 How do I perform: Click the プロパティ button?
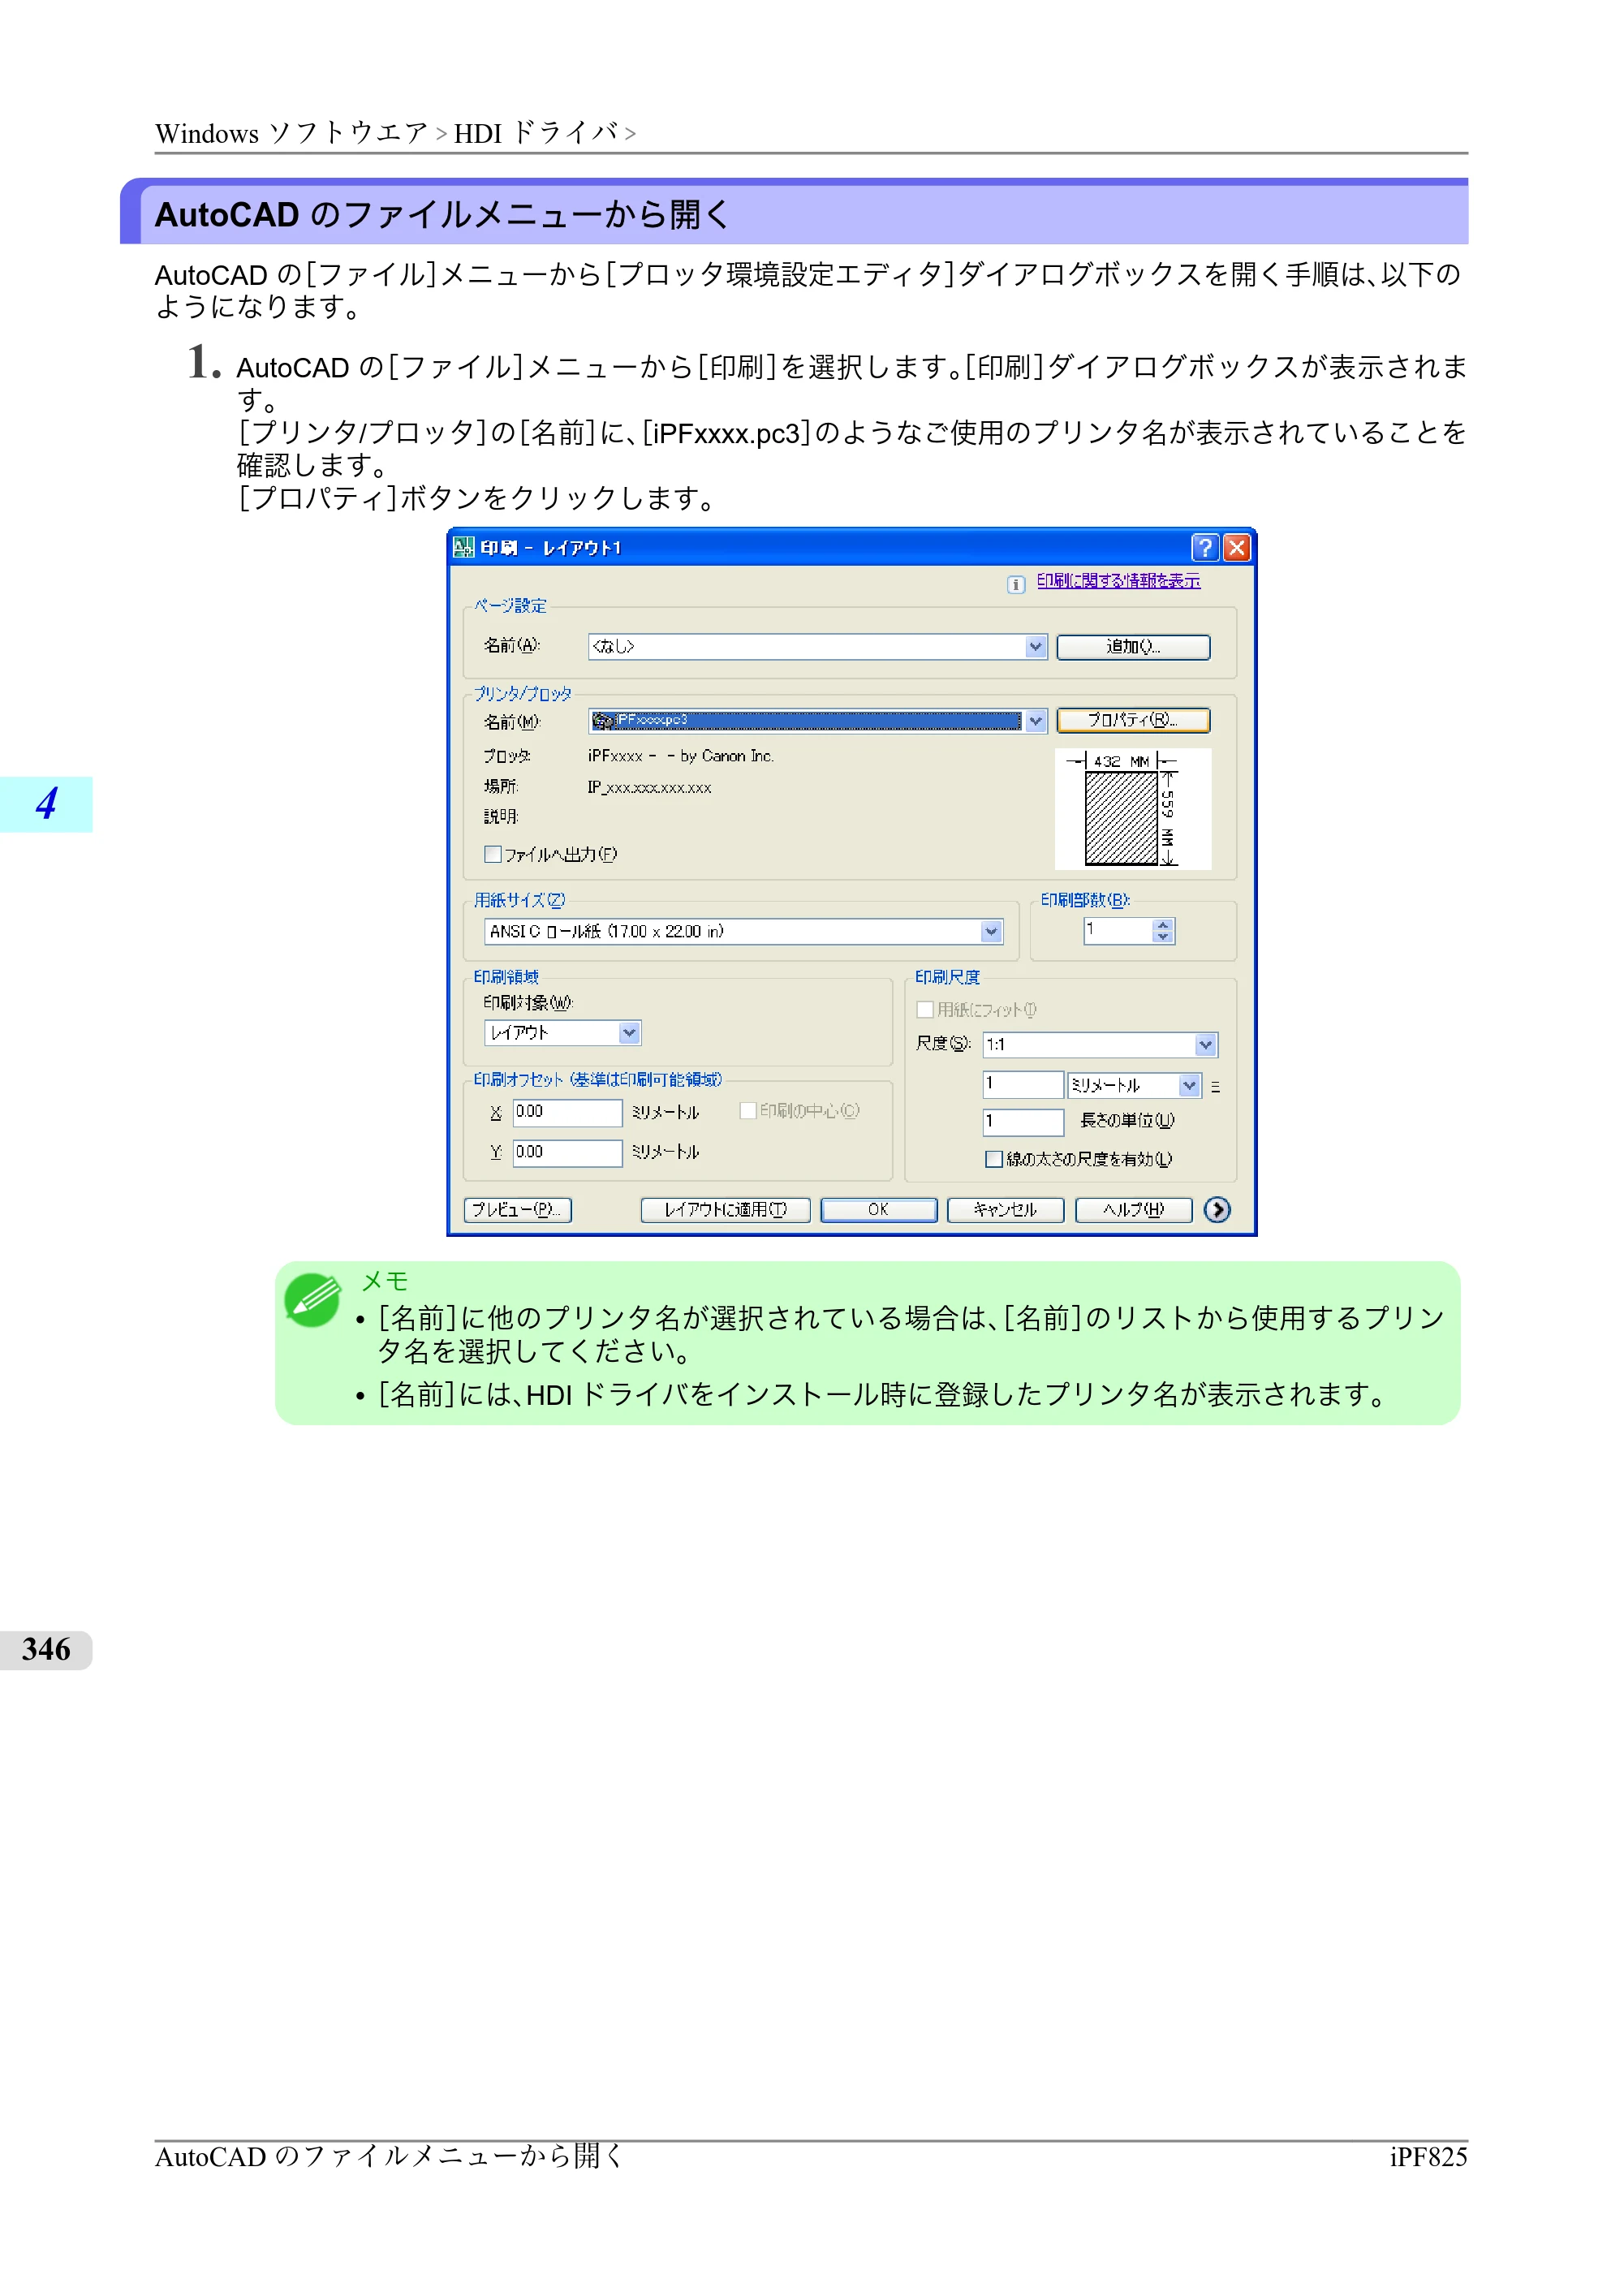(1133, 720)
